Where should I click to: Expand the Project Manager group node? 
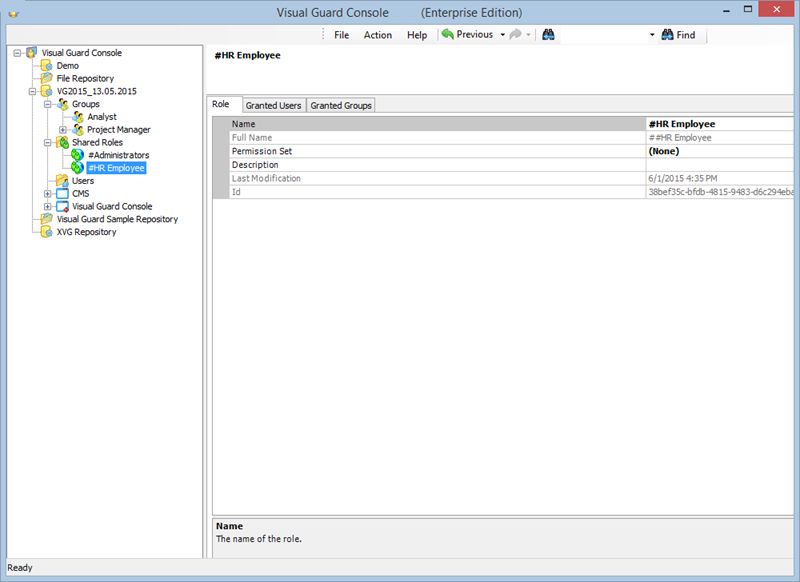tap(63, 130)
